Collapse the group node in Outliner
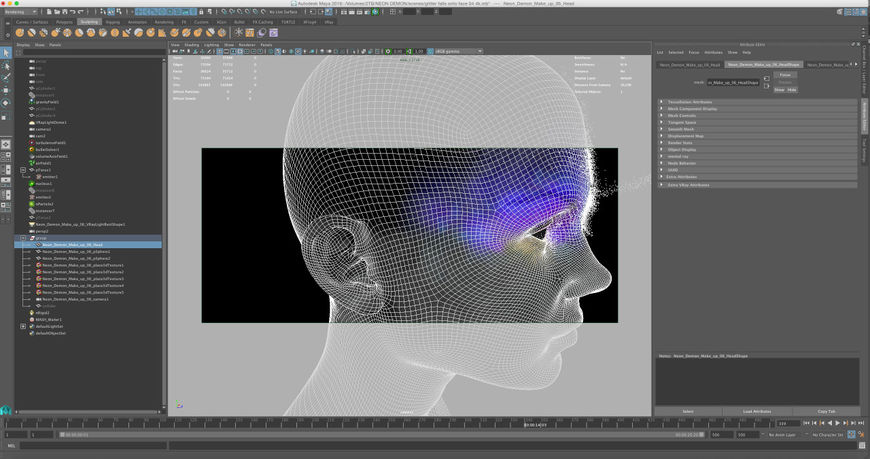 click(23, 238)
